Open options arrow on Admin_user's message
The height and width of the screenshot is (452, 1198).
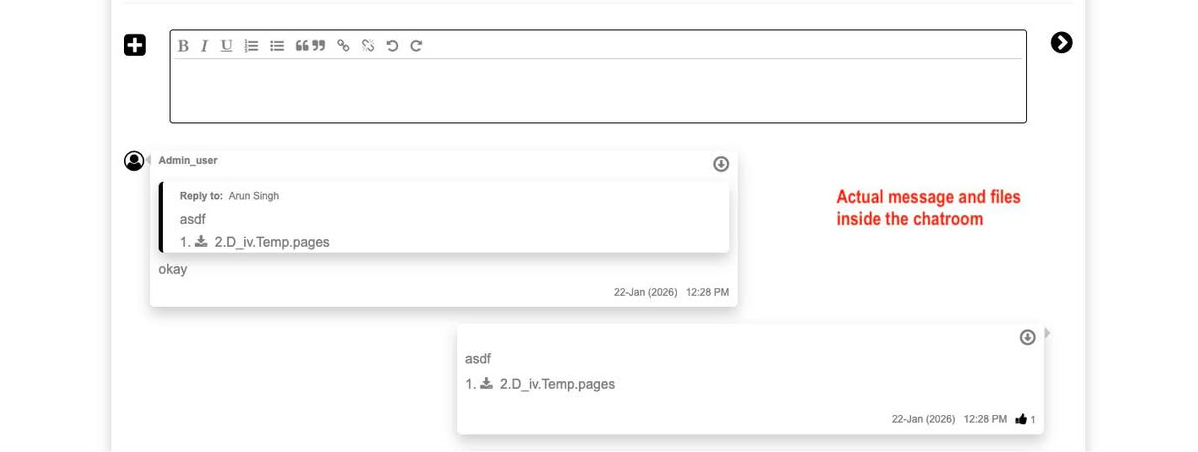pyautogui.click(x=721, y=164)
